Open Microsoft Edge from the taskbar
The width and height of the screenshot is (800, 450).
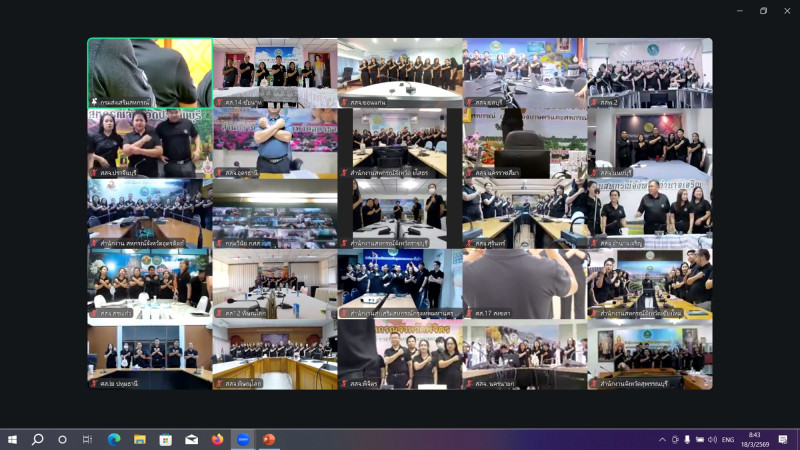pyautogui.click(x=113, y=439)
